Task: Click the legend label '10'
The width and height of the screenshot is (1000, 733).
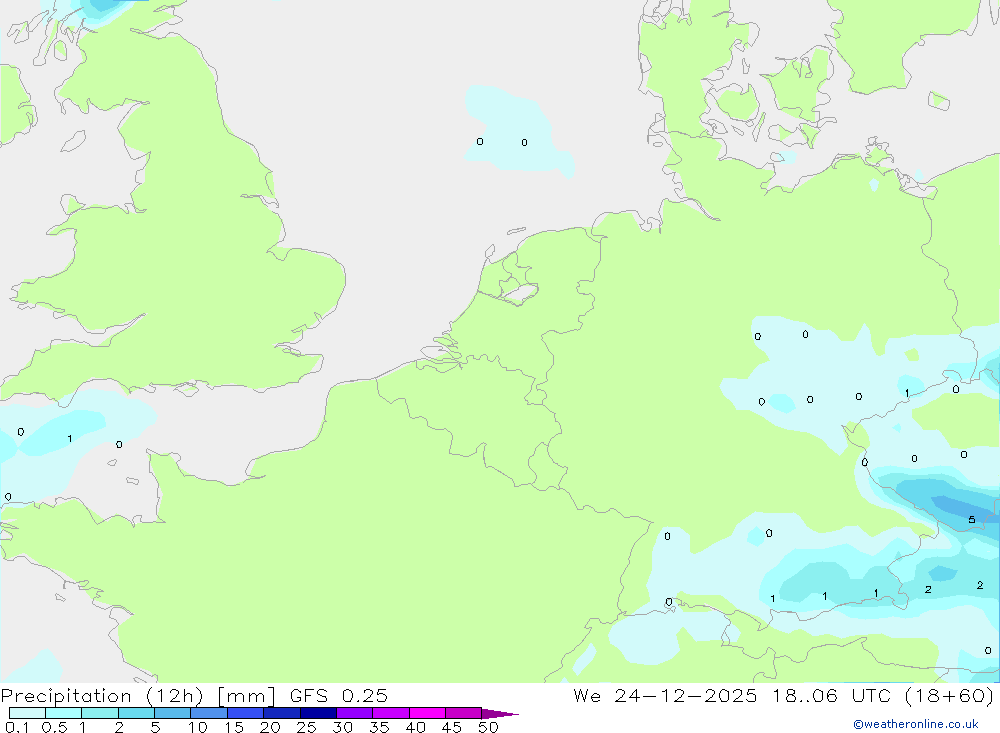Action: pyautogui.click(x=198, y=727)
